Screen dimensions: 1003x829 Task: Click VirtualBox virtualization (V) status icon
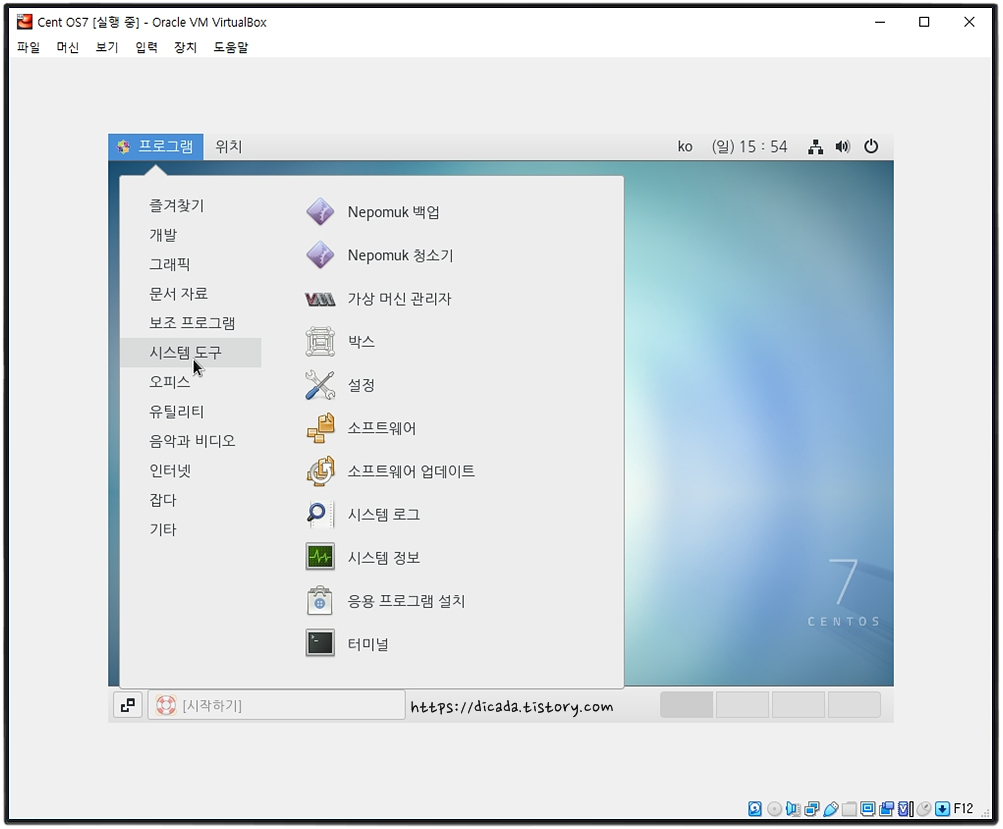904,809
